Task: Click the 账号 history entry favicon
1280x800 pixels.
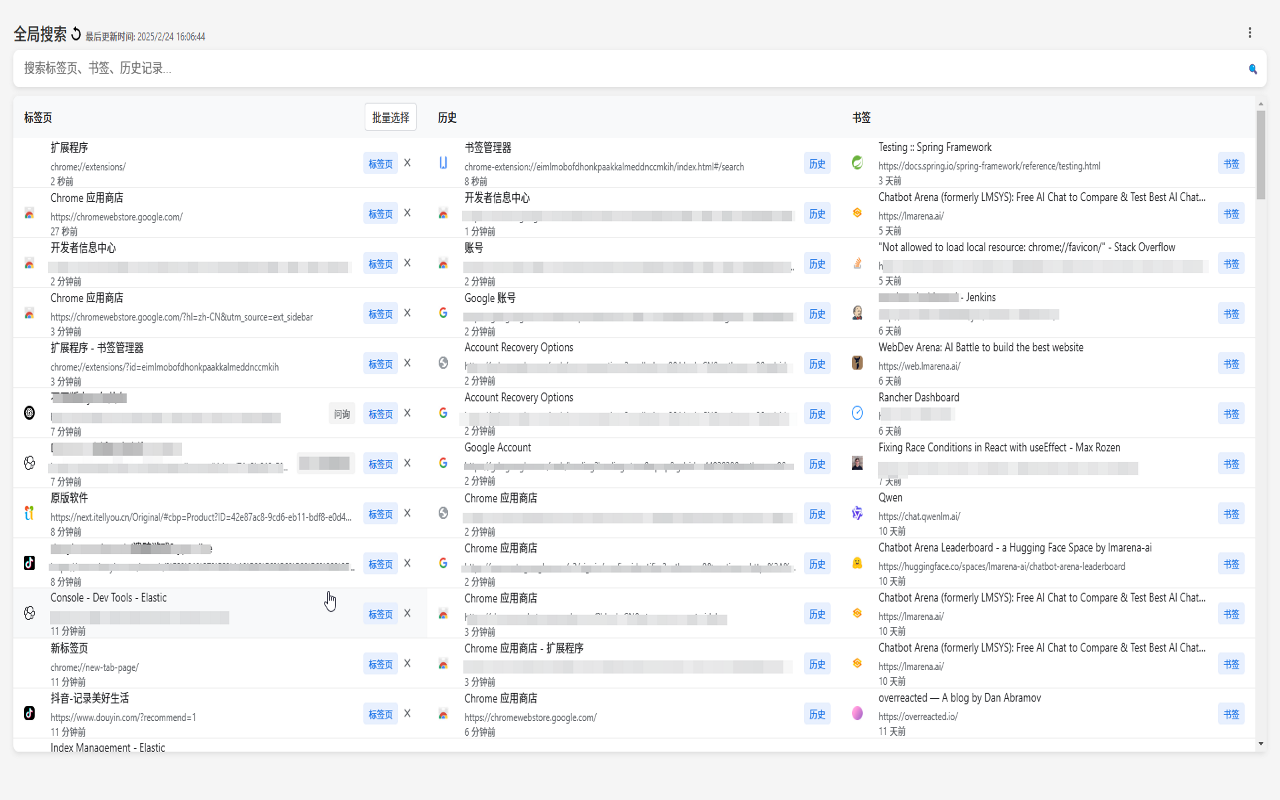Action: (443, 263)
